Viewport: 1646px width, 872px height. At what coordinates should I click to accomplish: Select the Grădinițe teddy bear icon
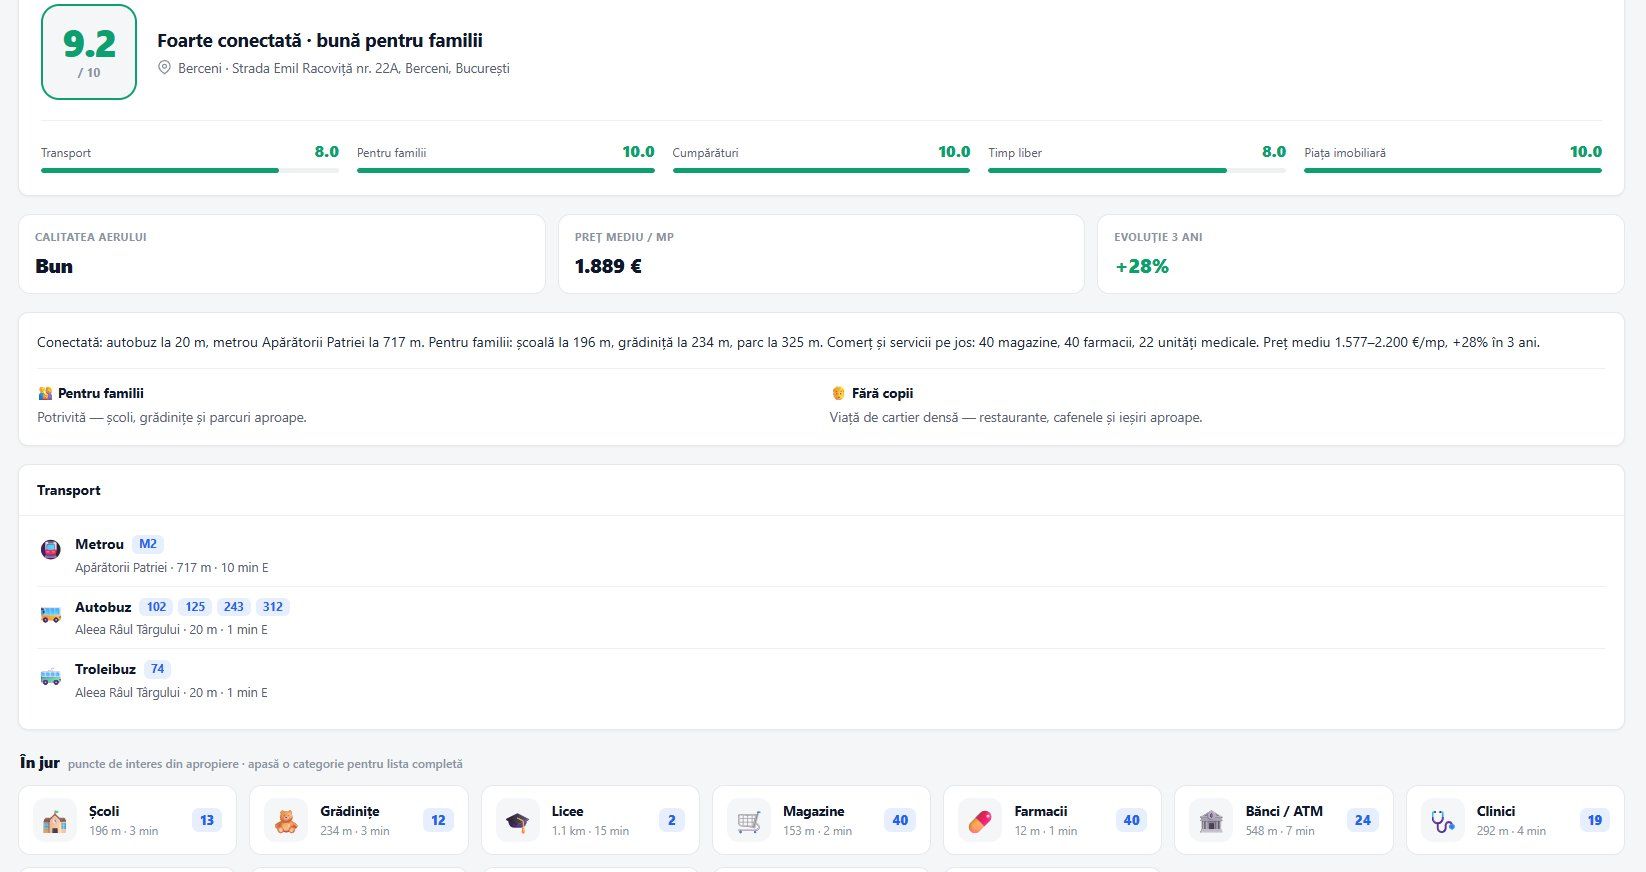click(286, 821)
